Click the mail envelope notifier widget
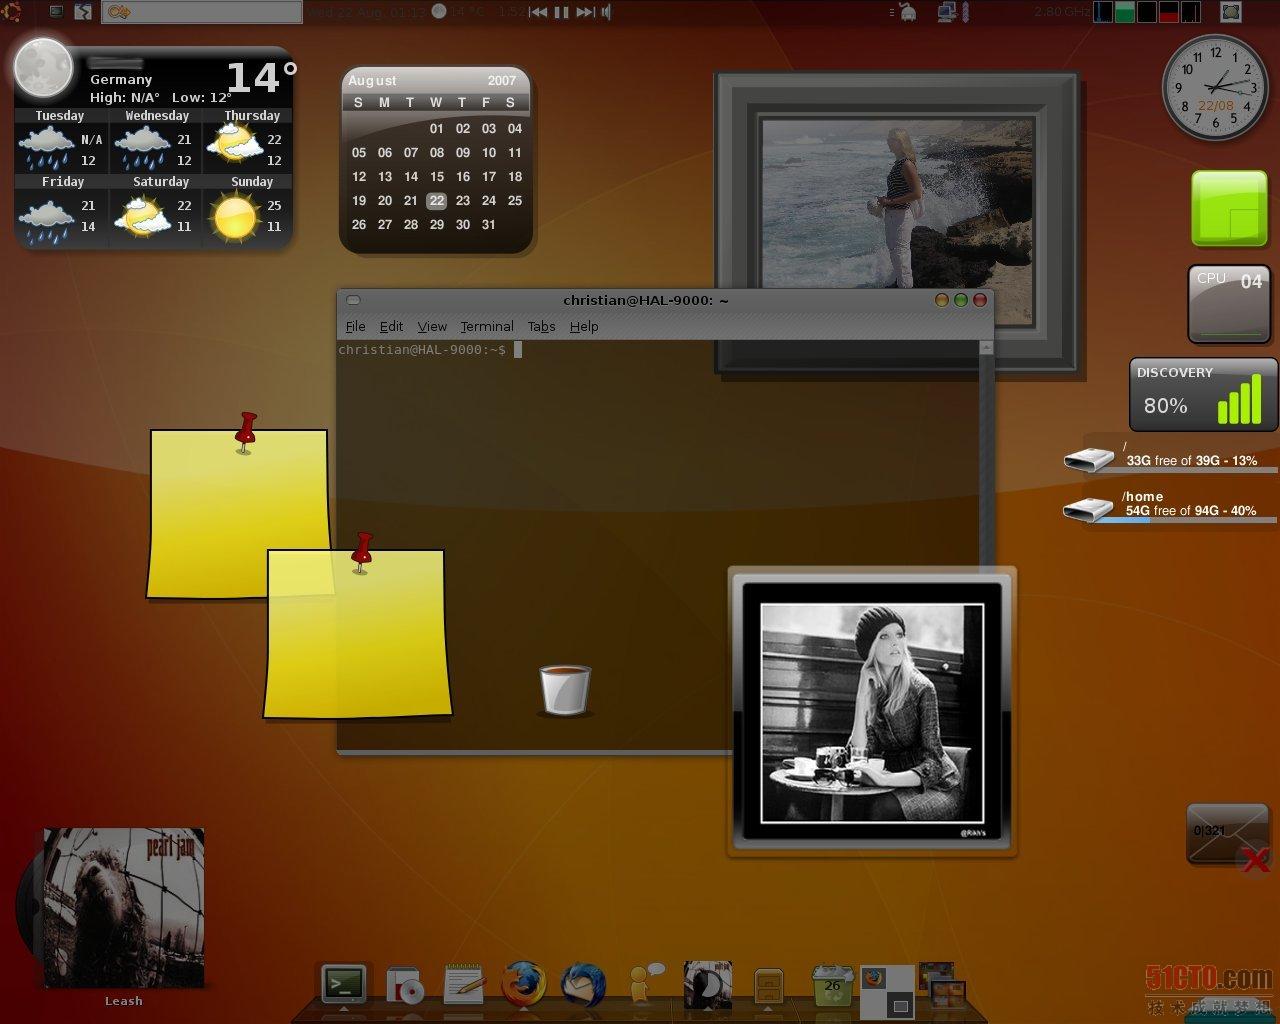The height and width of the screenshot is (1024, 1280). [1228, 836]
